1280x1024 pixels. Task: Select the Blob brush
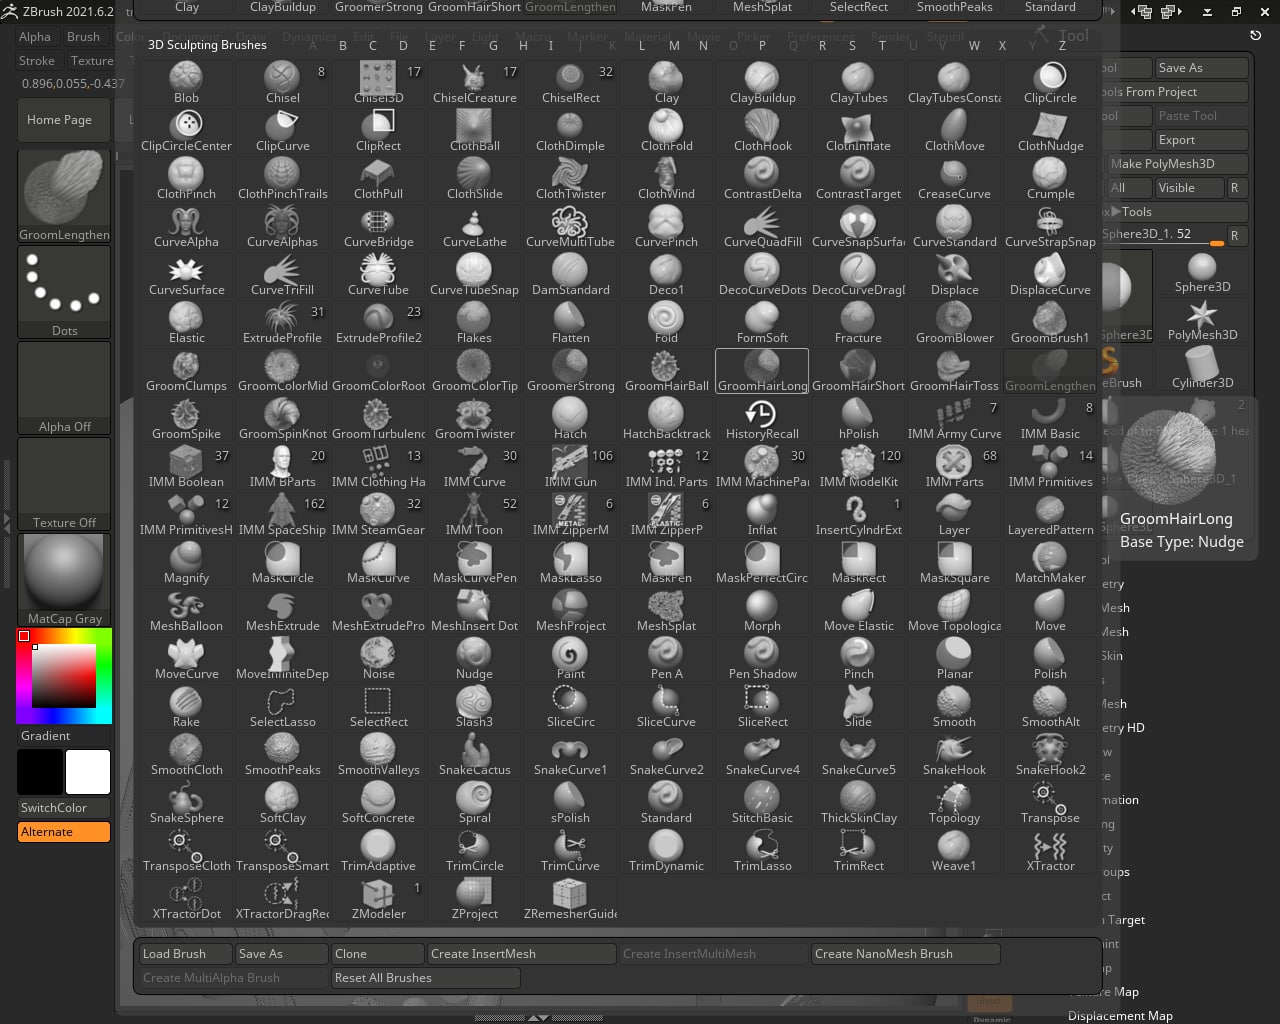click(186, 83)
